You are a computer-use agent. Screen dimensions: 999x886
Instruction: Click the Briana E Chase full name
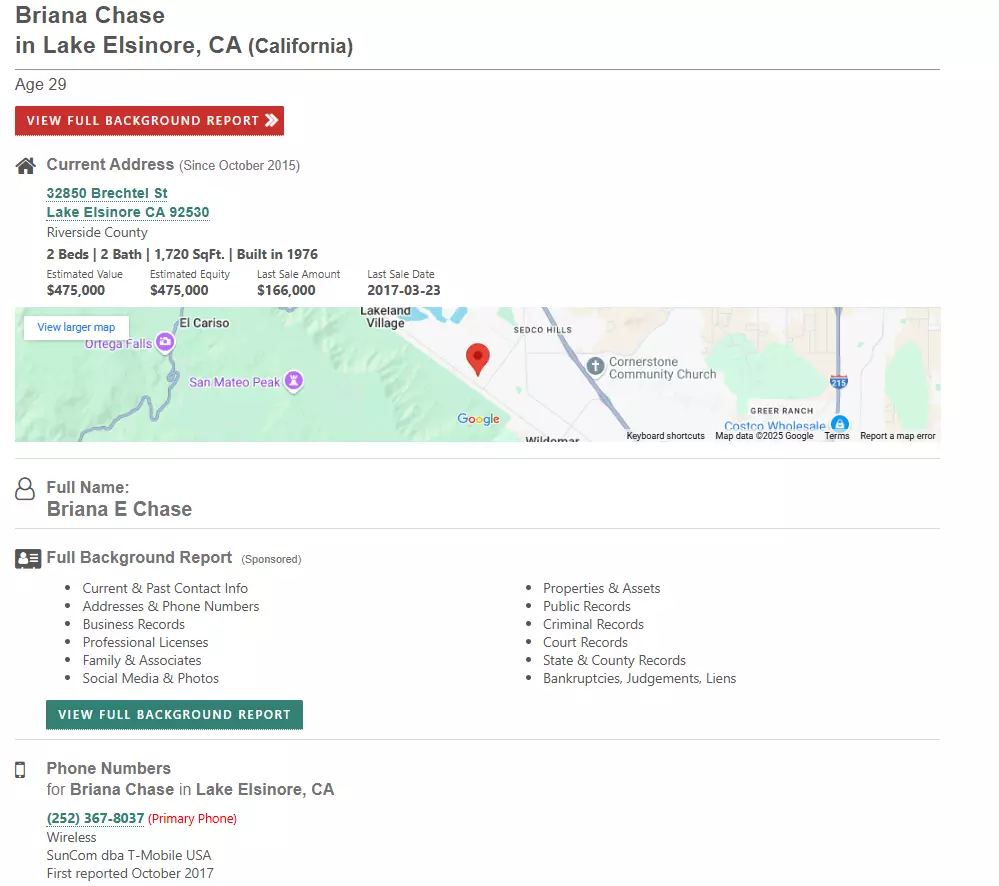[119, 509]
